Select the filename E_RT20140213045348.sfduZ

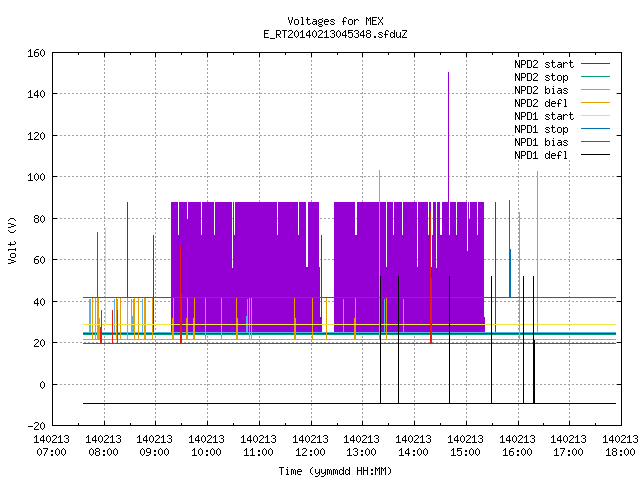(335, 34)
